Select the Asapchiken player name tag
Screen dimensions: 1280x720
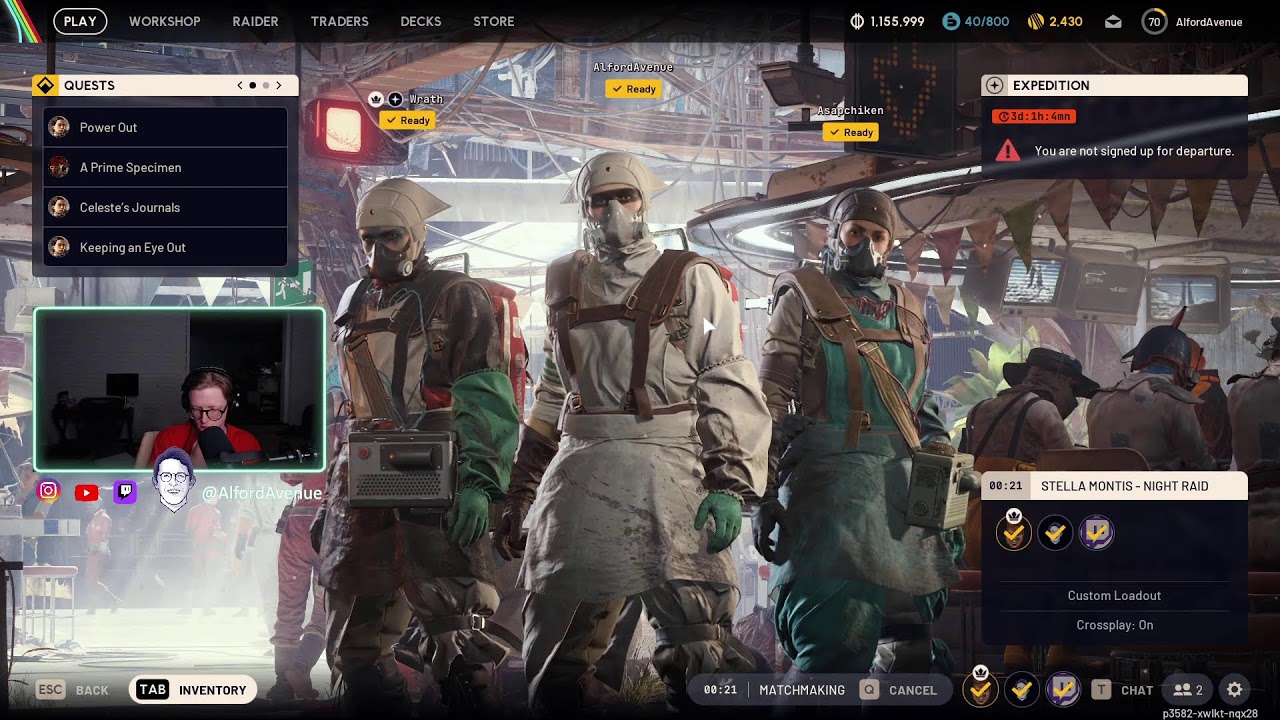(x=850, y=111)
